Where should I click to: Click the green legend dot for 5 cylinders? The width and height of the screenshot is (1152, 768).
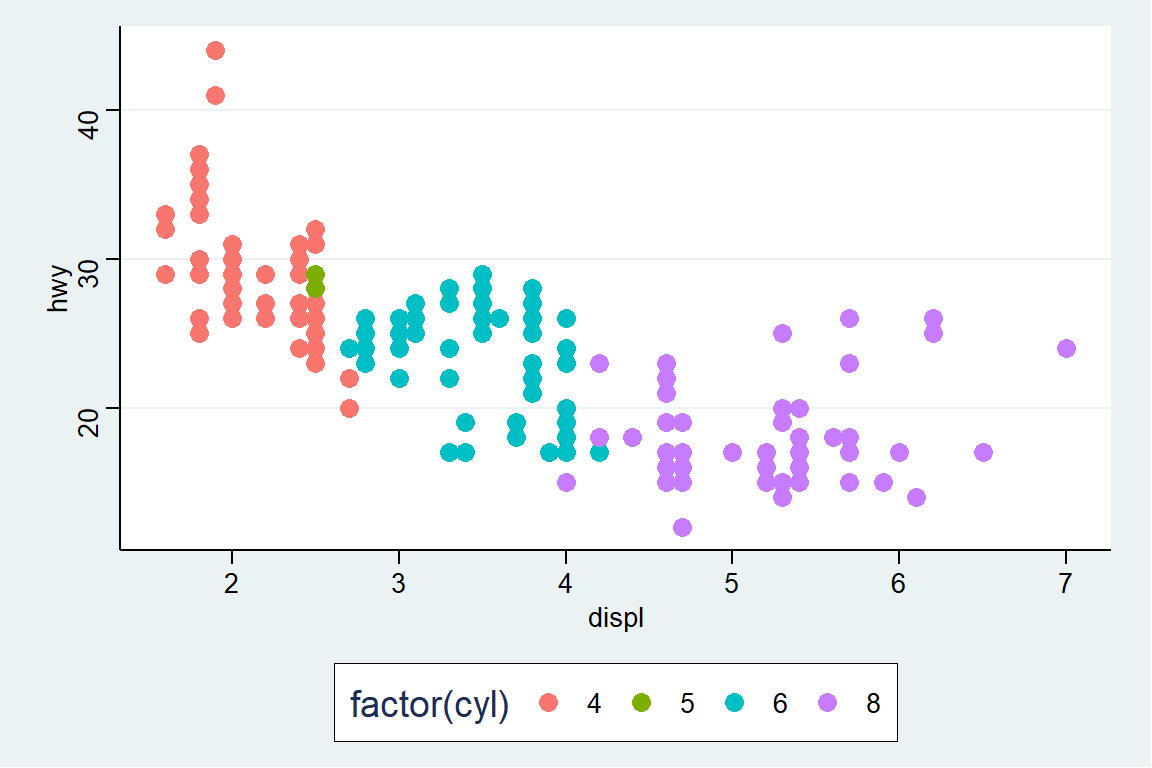(641, 703)
